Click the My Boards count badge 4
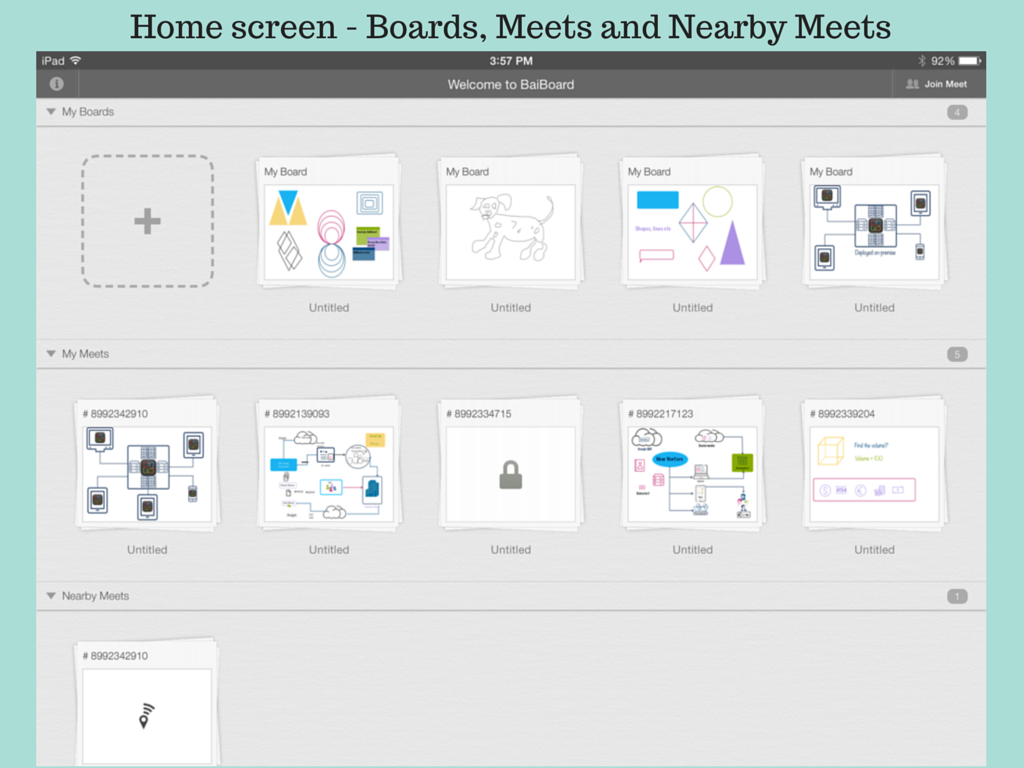1024x768 pixels. pyautogui.click(x=957, y=112)
